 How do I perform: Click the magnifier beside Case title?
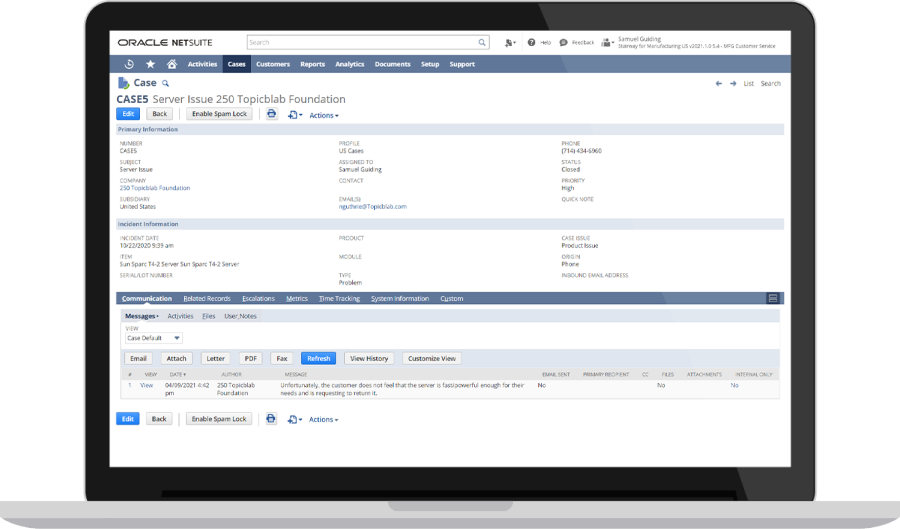(165, 84)
